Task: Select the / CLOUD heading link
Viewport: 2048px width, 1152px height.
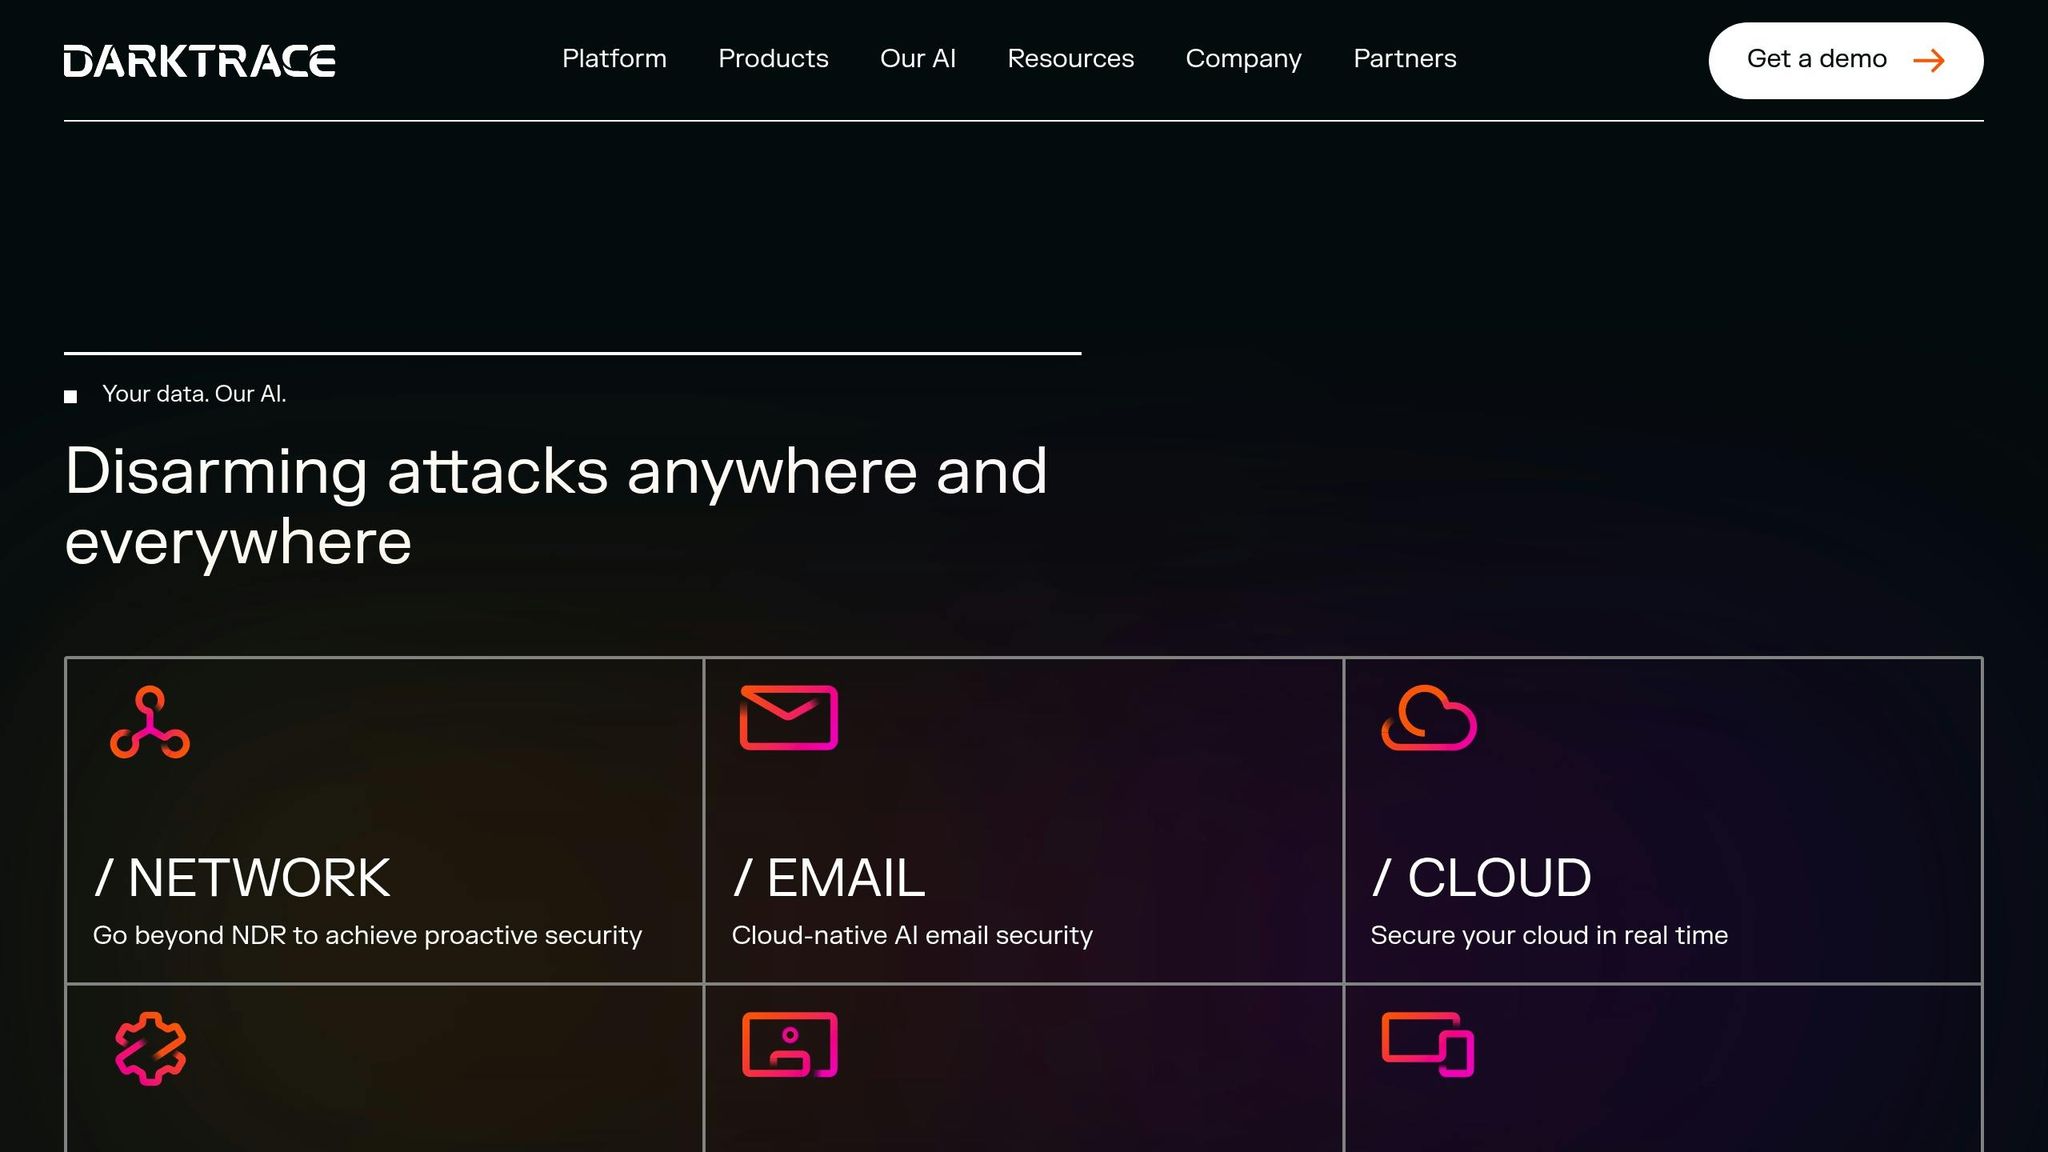Action: tap(1481, 878)
